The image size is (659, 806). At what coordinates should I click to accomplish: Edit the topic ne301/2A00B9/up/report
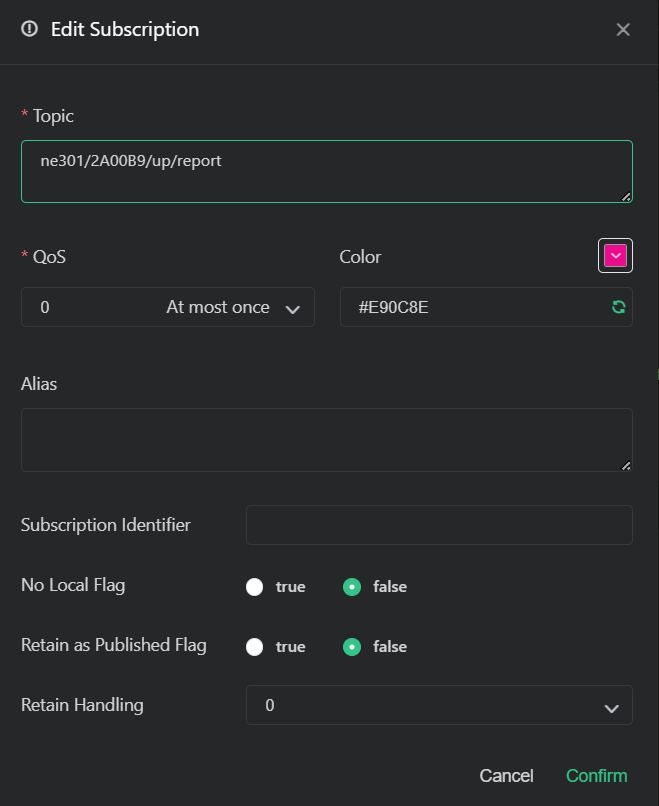click(326, 170)
